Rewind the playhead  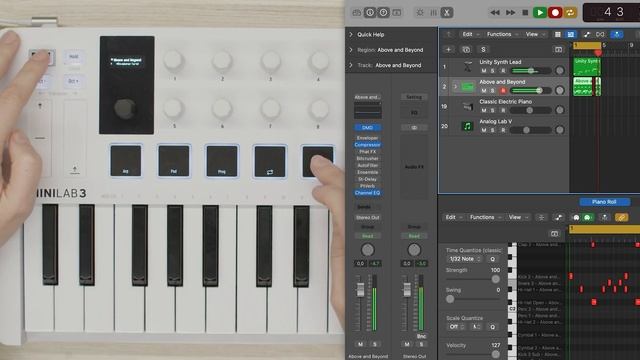(x=495, y=13)
